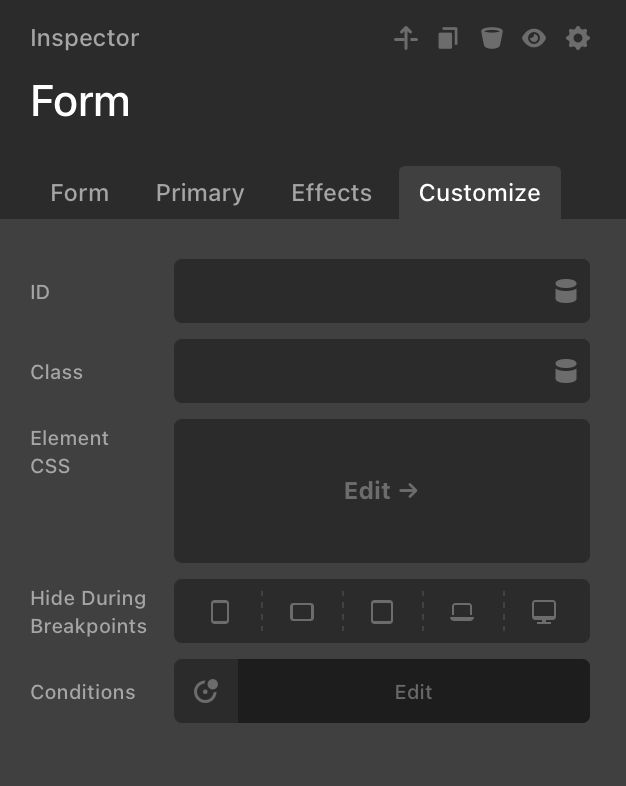Click the Conditions circle icon
The width and height of the screenshot is (626, 786).
tap(206, 691)
